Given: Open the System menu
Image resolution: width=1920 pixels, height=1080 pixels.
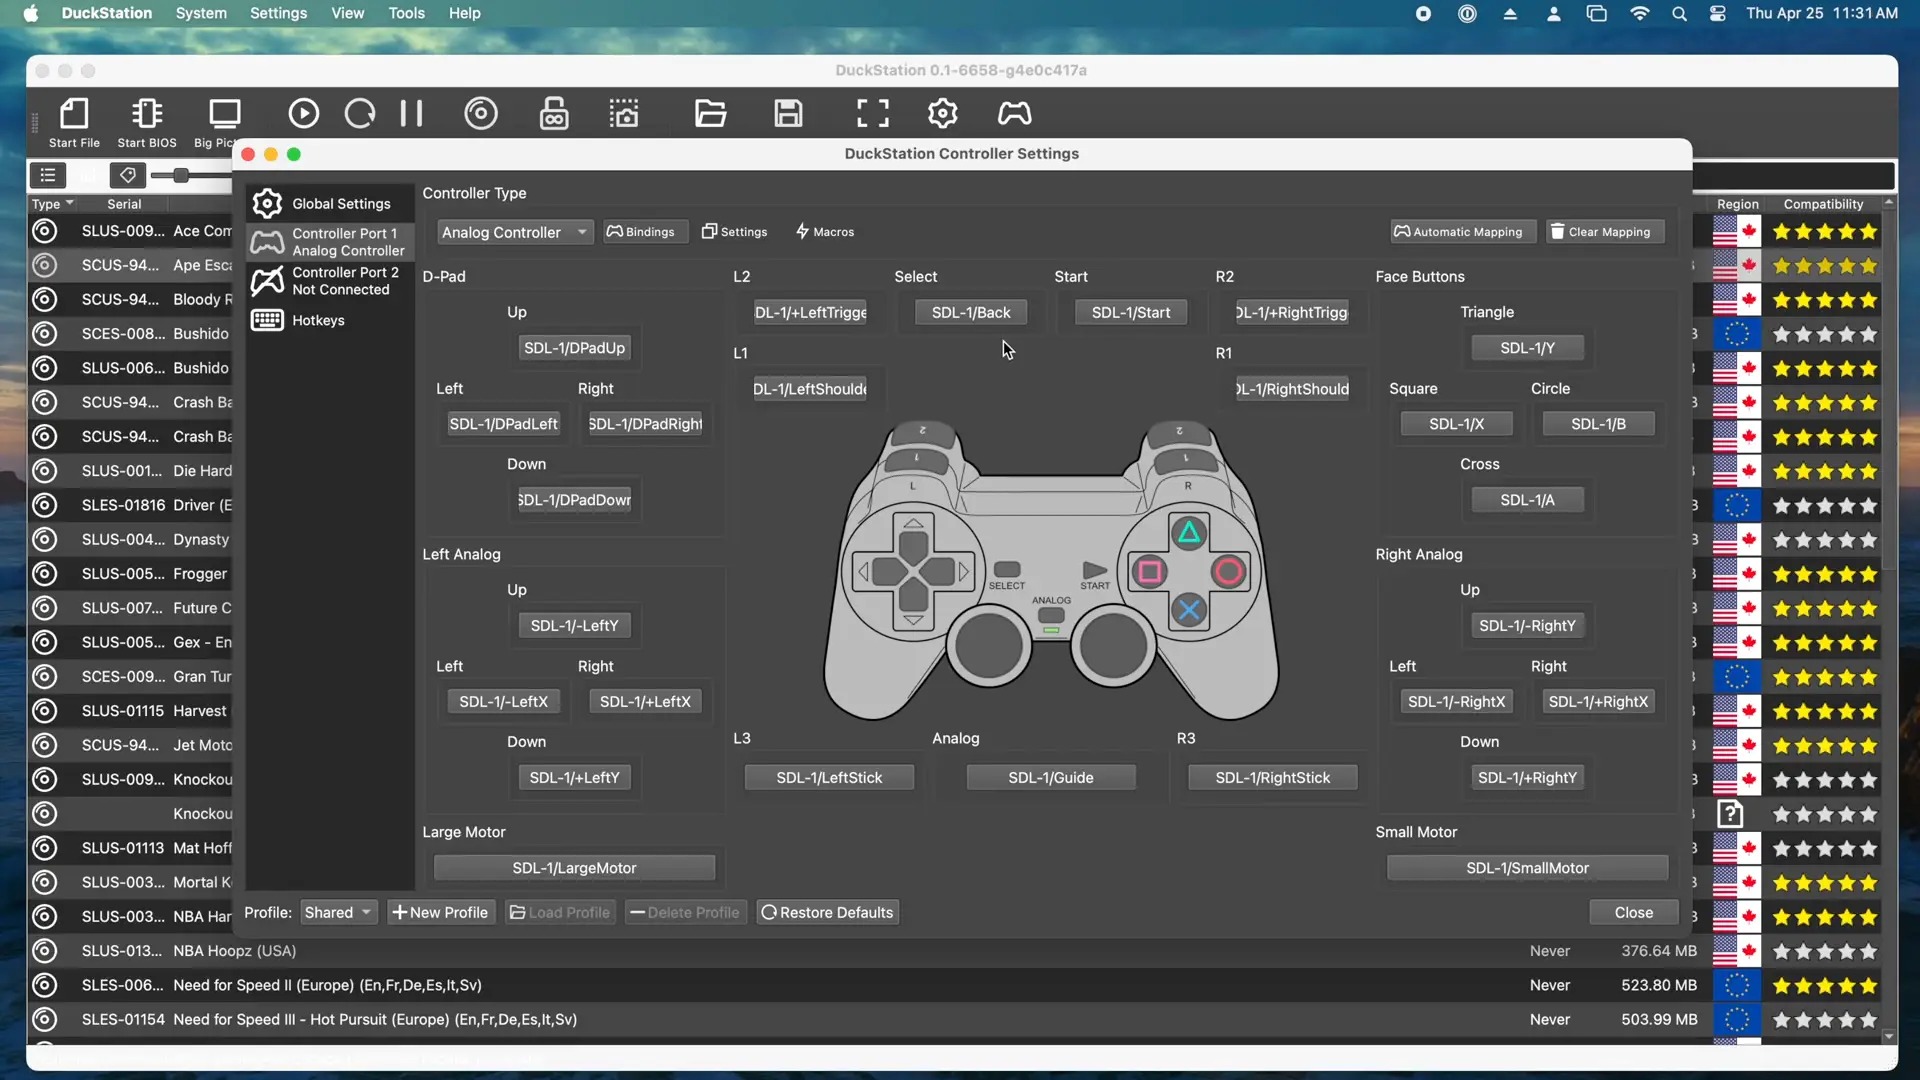Looking at the screenshot, I should pos(201,13).
